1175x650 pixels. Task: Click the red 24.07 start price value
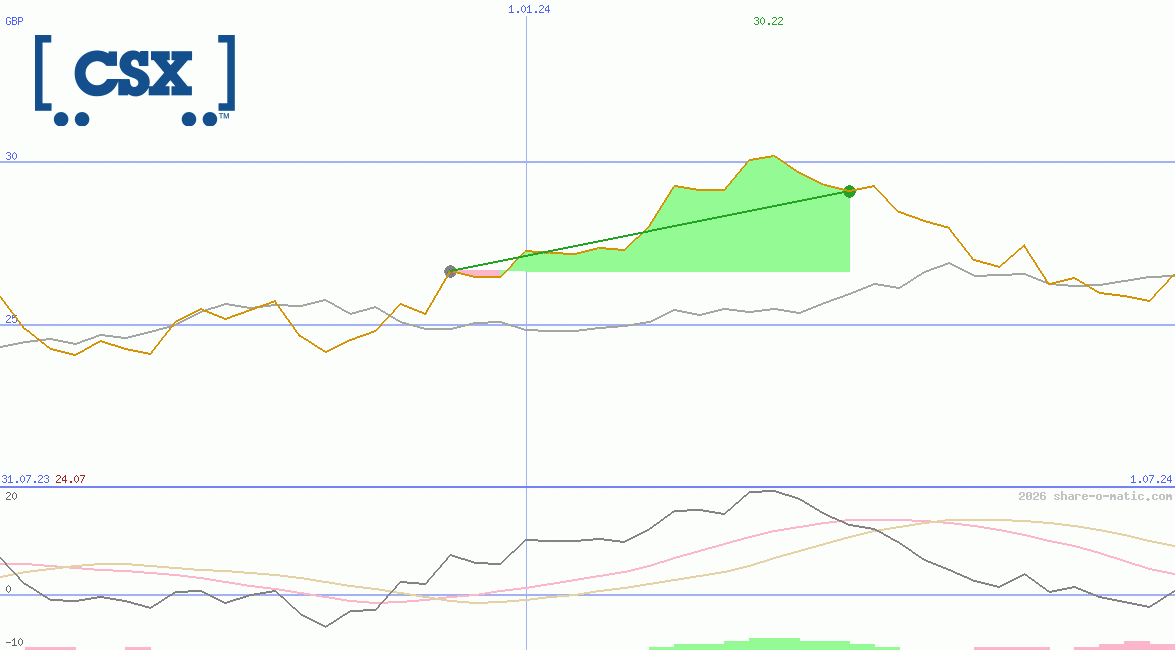point(70,479)
